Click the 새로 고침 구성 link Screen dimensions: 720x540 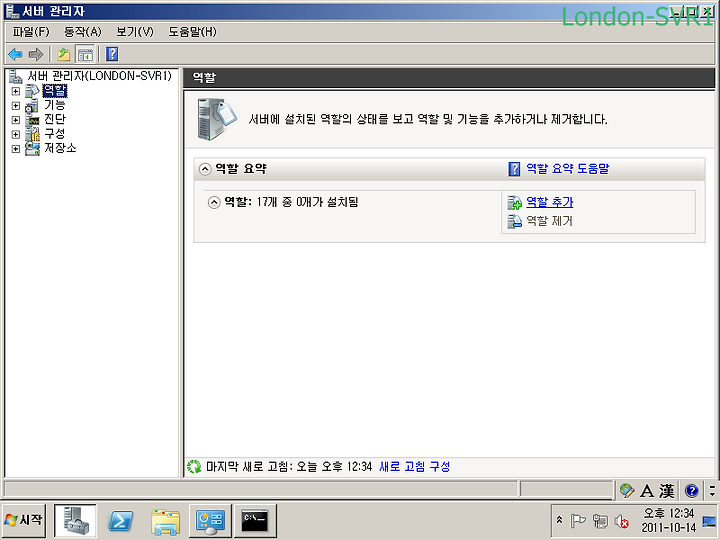click(x=415, y=467)
